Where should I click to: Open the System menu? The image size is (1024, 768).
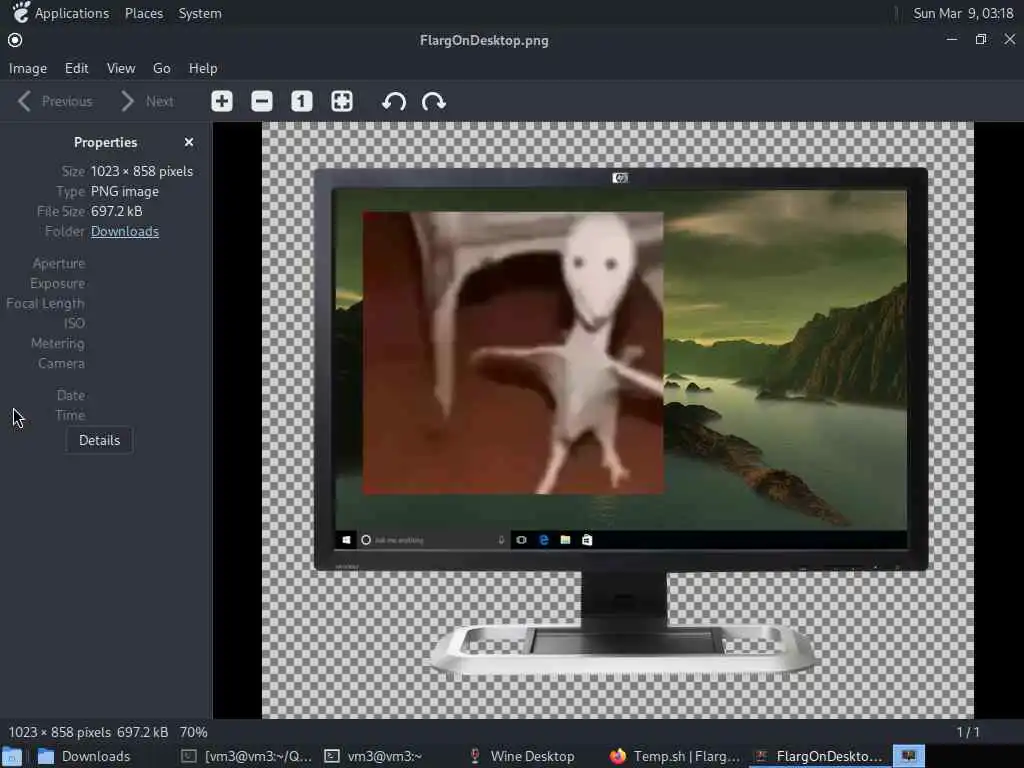pos(200,13)
